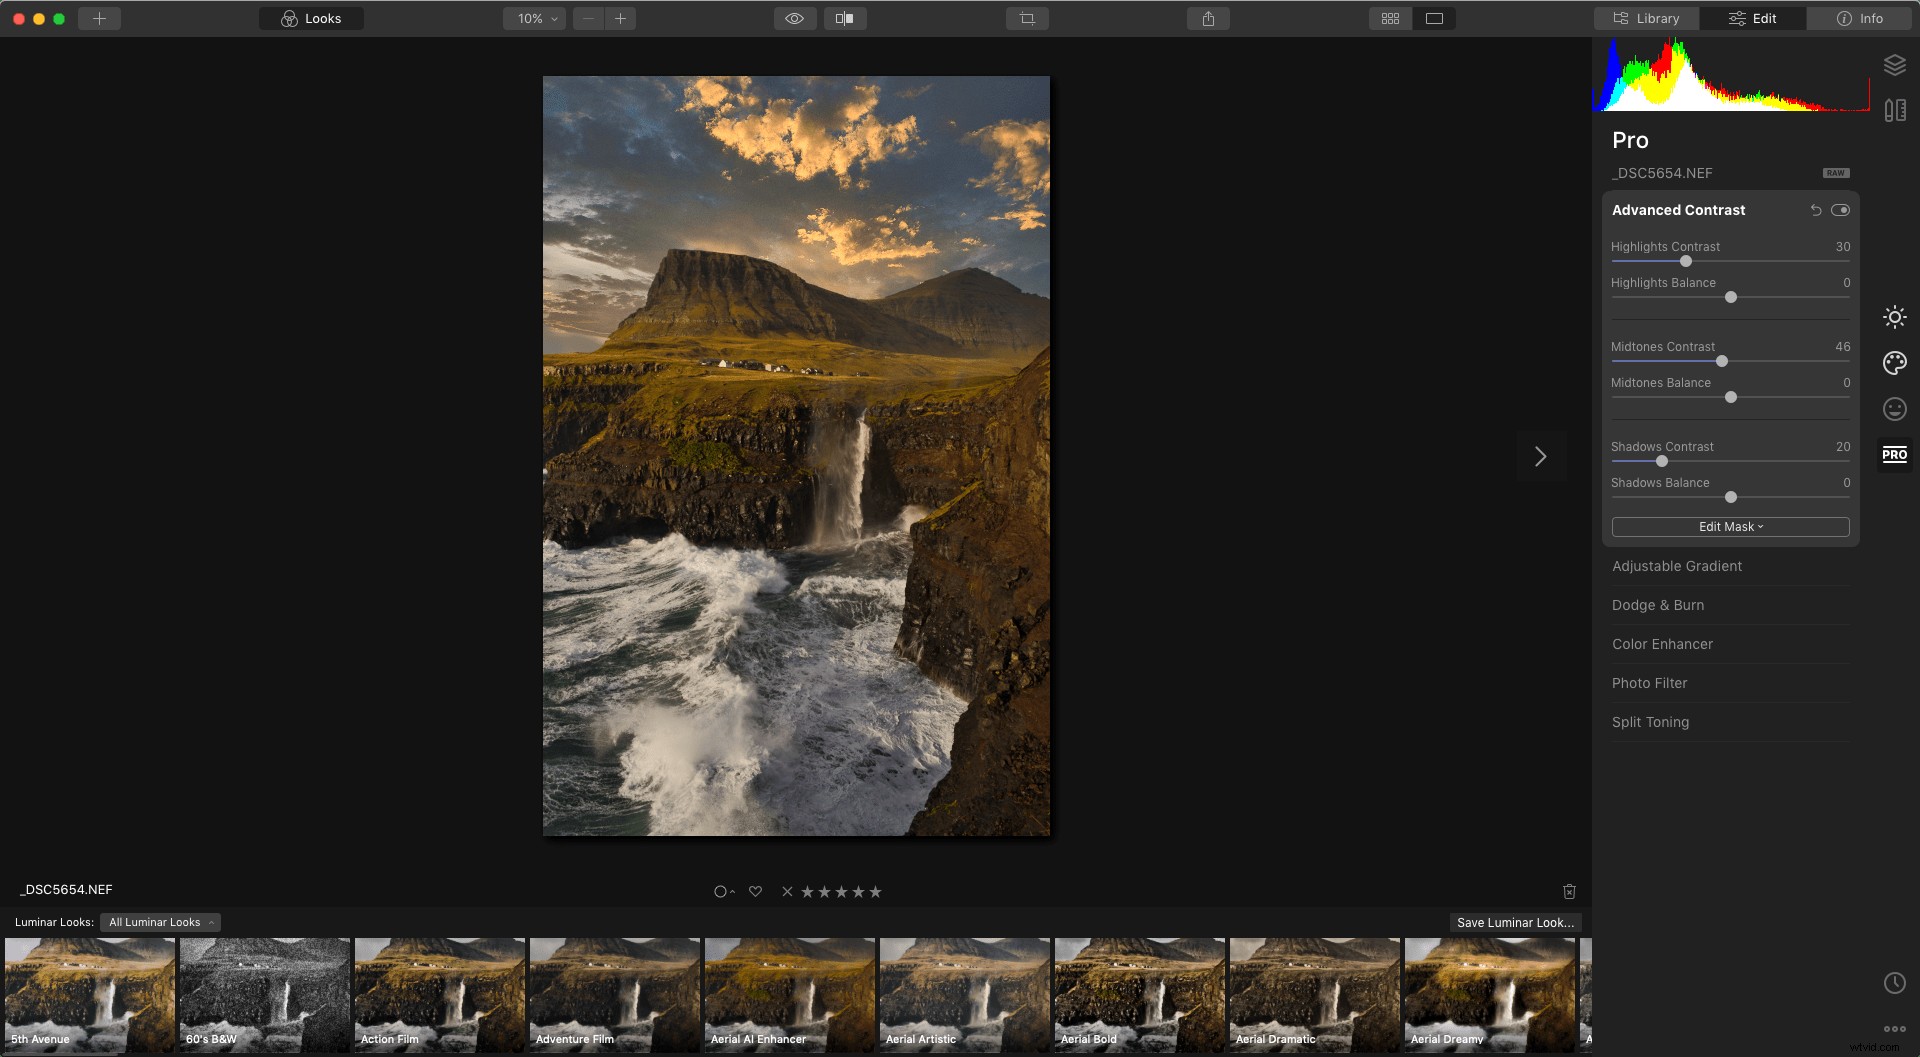
Task: Switch to the Info tab
Action: click(1860, 18)
